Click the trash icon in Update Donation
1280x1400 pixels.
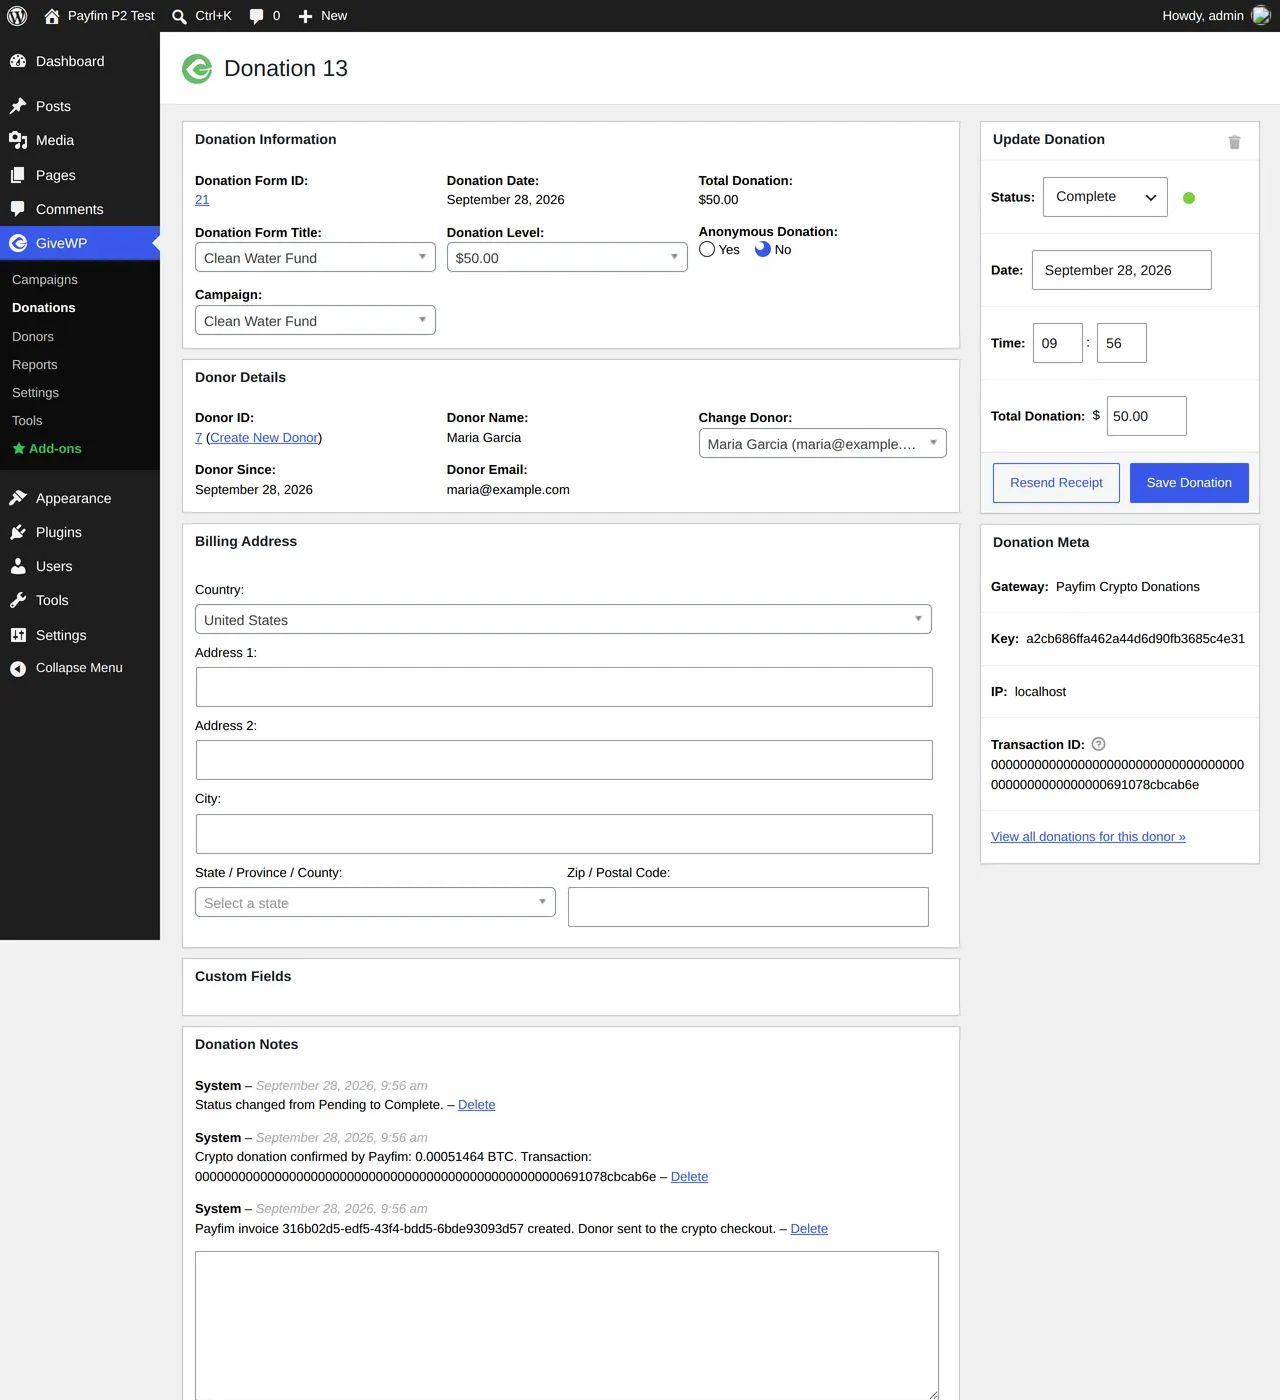pyautogui.click(x=1234, y=142)
